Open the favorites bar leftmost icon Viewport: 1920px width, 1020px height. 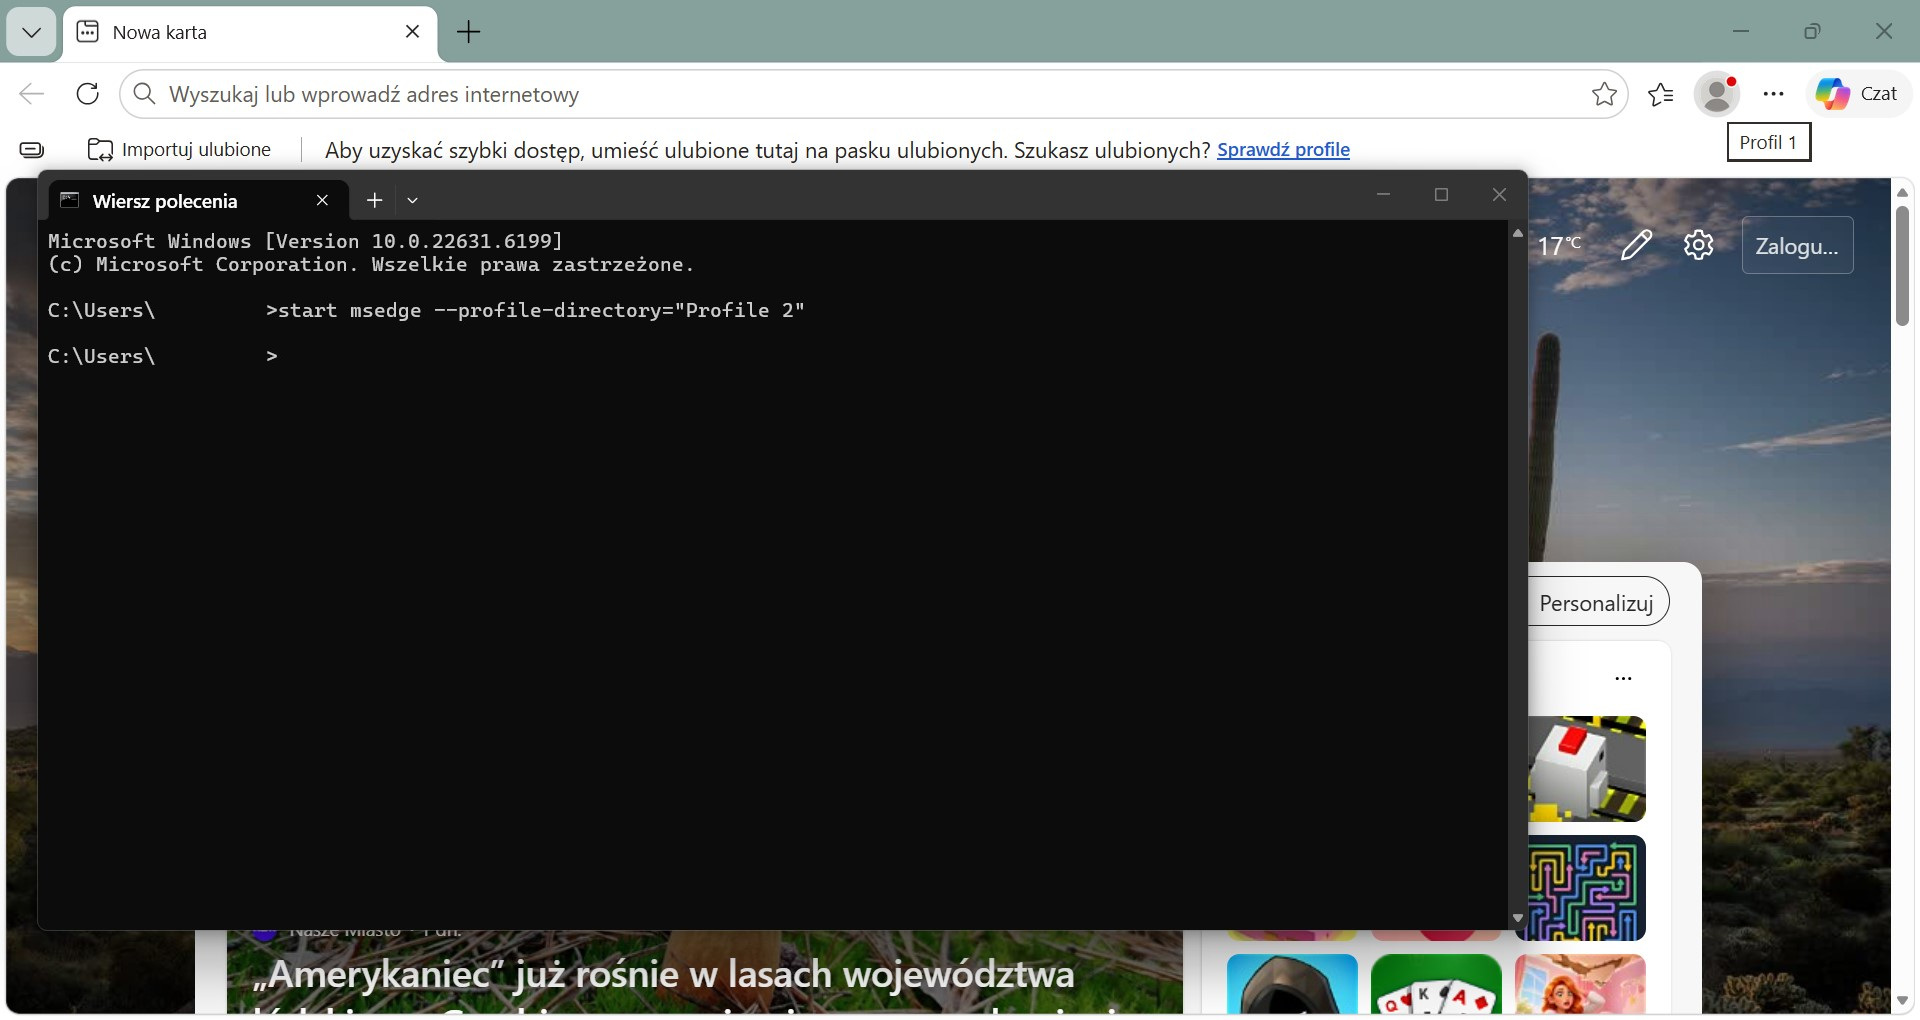click(32, 150)
